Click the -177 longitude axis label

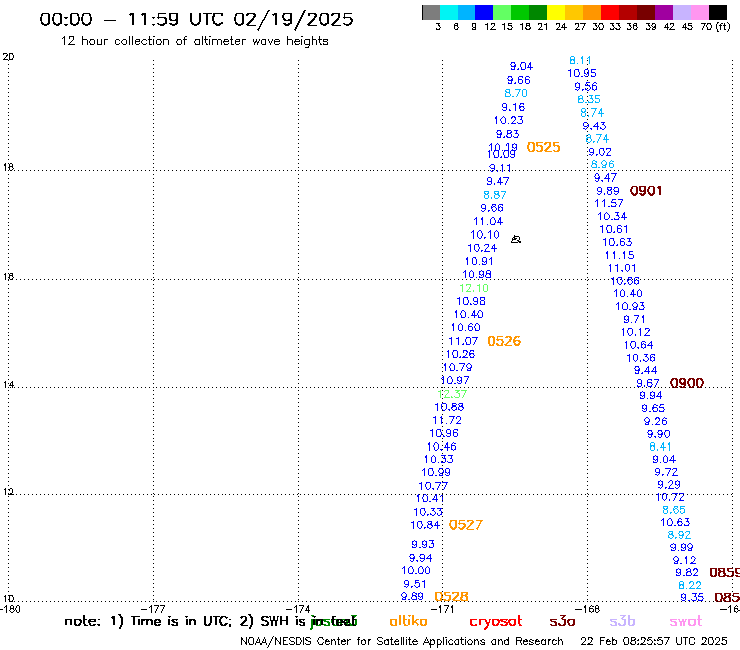tap(153, 609)
